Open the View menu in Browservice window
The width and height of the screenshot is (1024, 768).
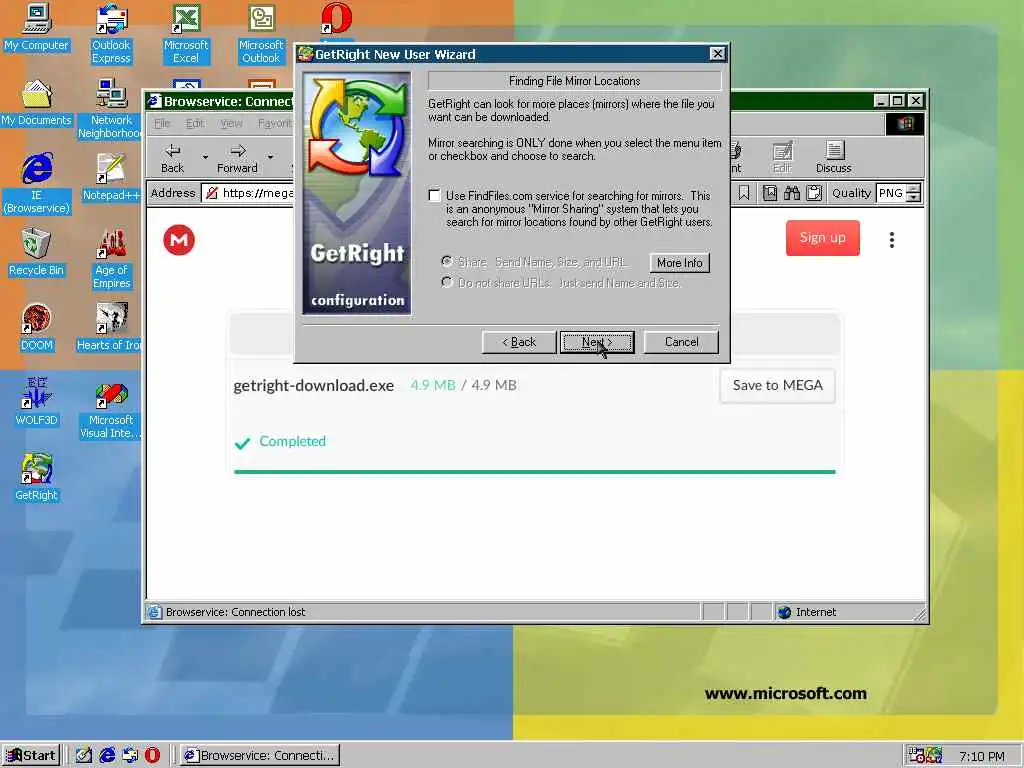231,123
